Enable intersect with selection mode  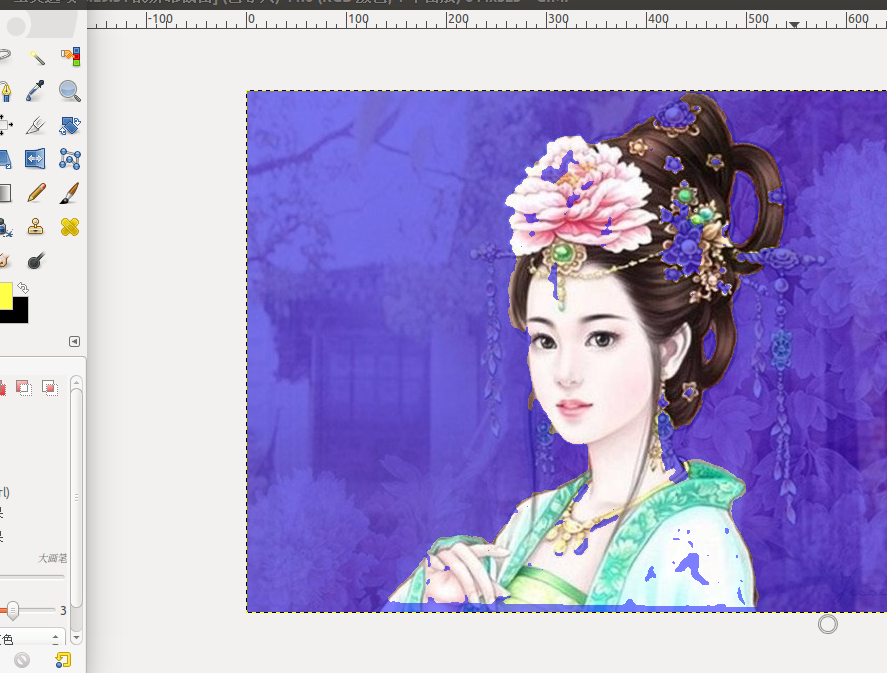tap(50, 388)
